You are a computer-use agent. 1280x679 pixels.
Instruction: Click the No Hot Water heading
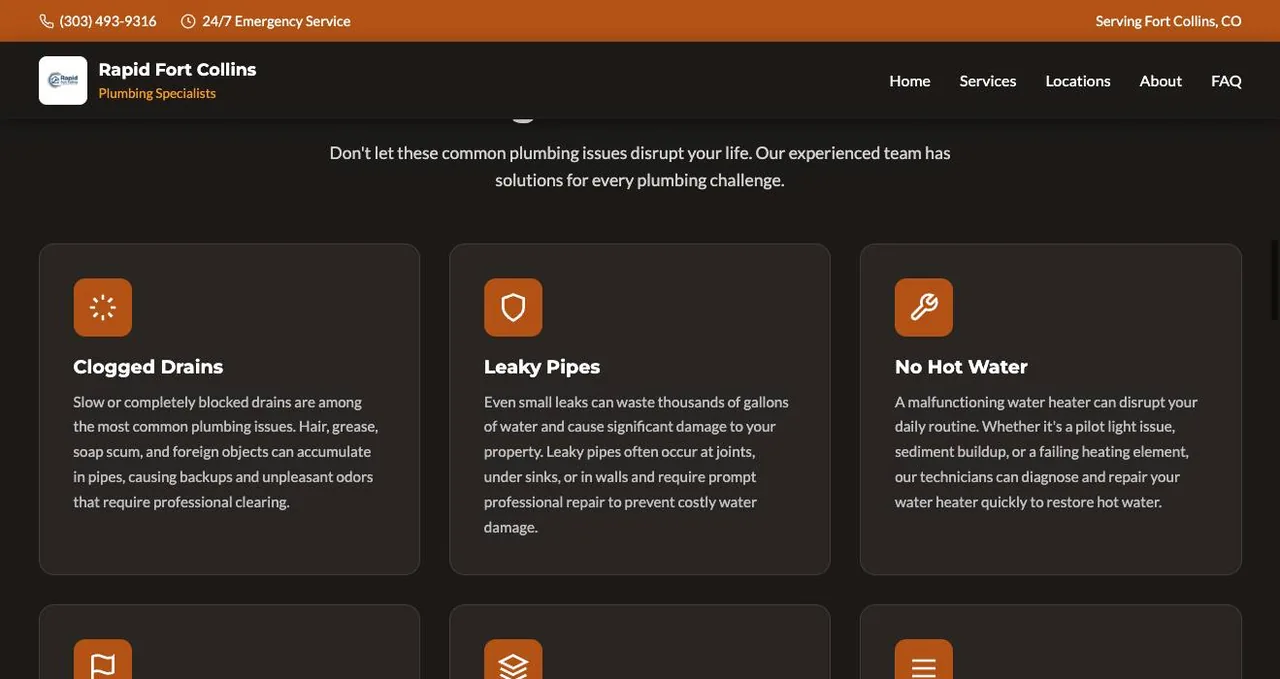pyautogui.click(x=961, y=367)
